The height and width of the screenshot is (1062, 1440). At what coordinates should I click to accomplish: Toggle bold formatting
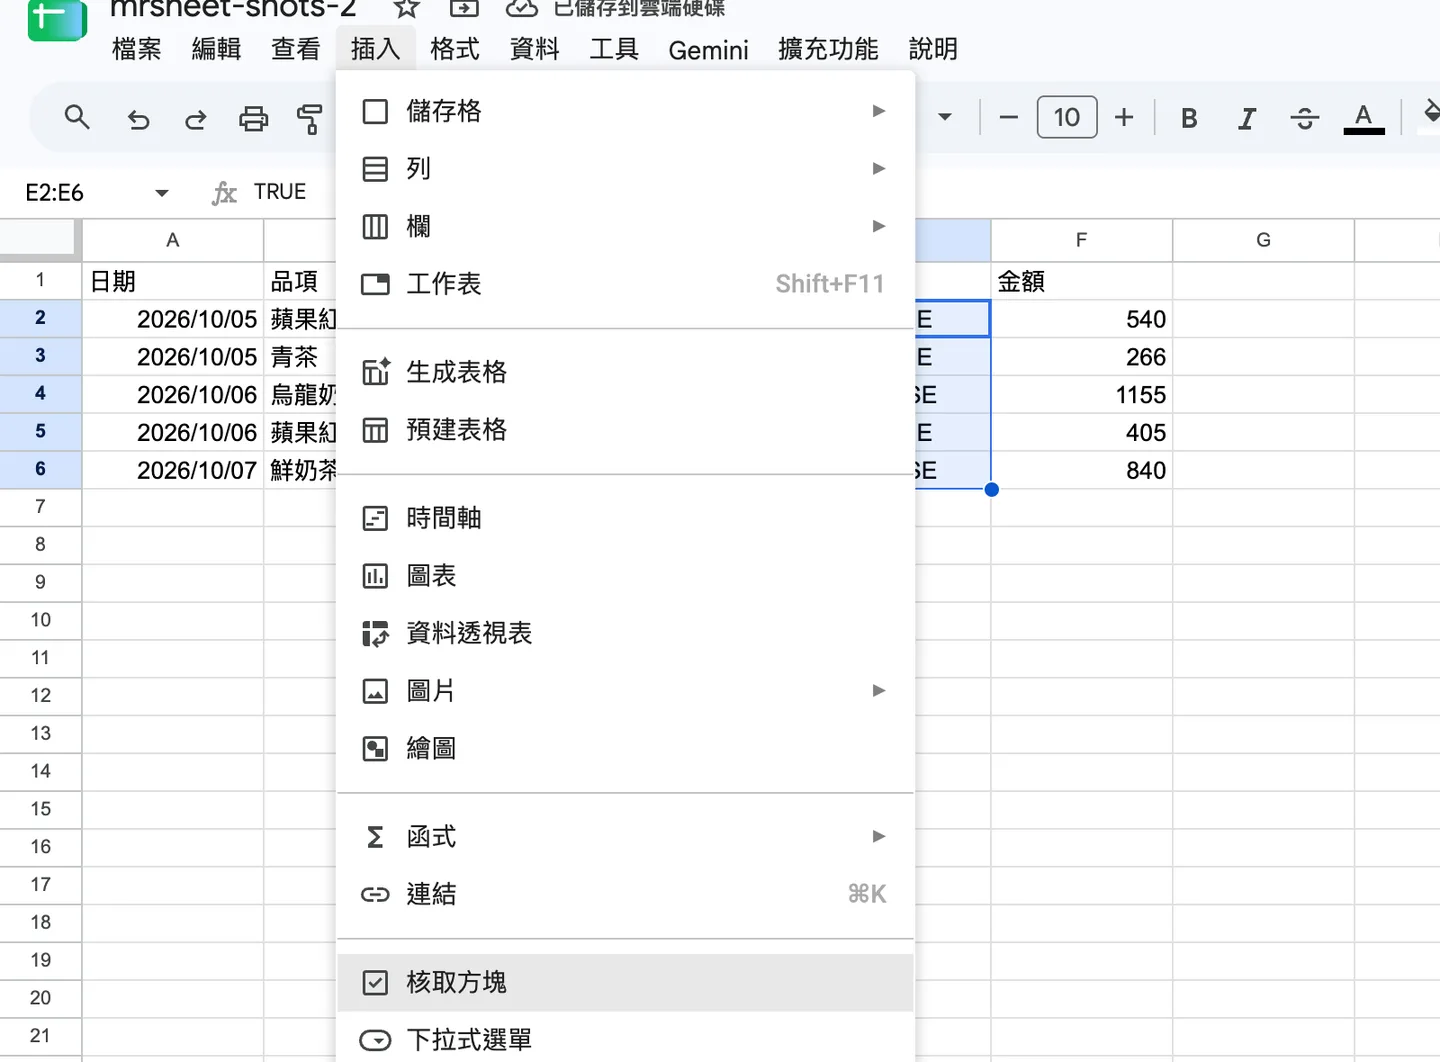pos(1189,118)
